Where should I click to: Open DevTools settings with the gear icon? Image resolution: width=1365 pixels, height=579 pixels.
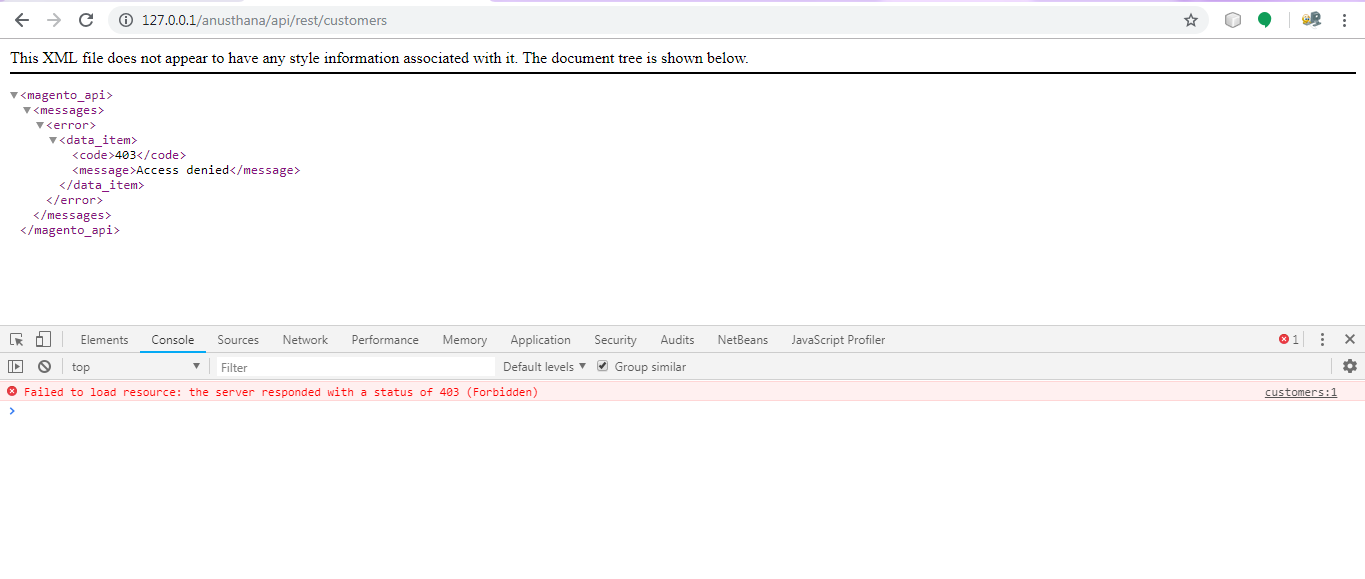[1349, 366]
